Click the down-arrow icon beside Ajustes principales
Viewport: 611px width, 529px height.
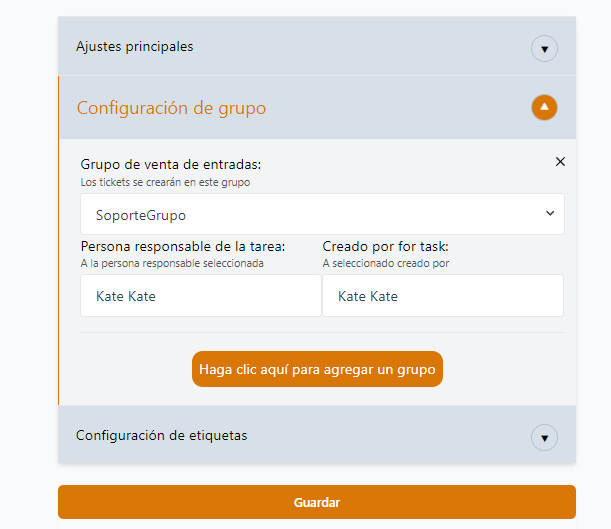tap(544, 48)
